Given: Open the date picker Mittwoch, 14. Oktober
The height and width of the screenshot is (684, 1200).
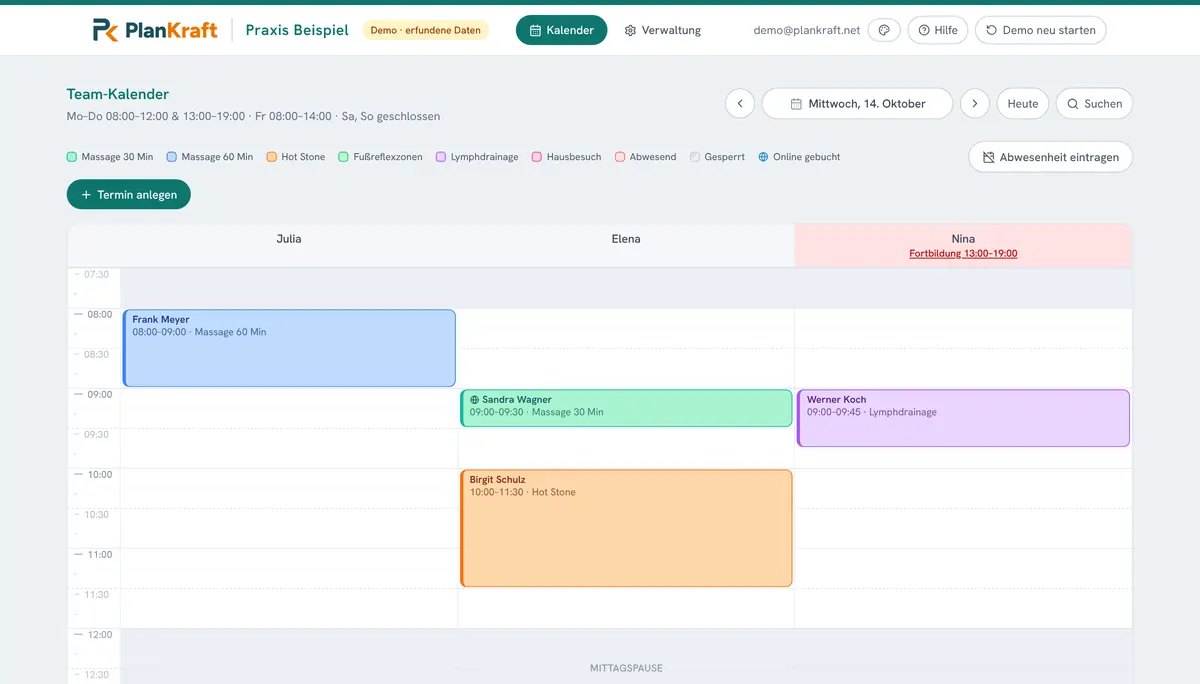Looking at the screenshot, I should [x=857, y=103].
